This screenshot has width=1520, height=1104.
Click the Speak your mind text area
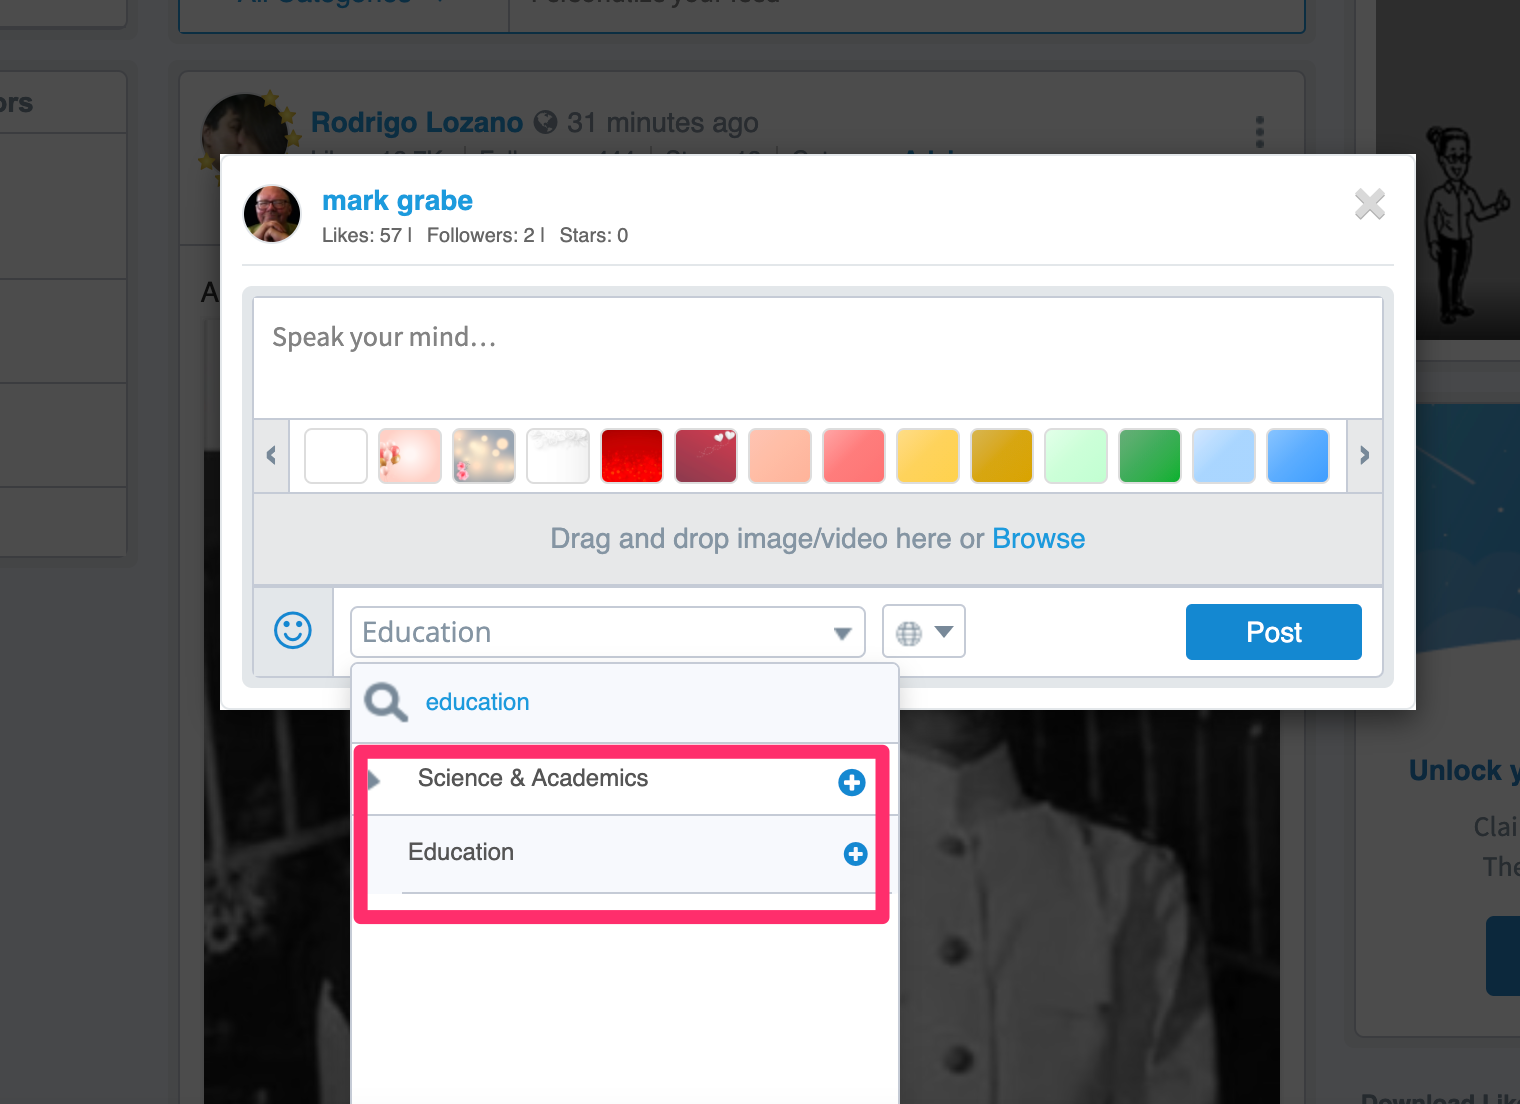tap(818, 358)
